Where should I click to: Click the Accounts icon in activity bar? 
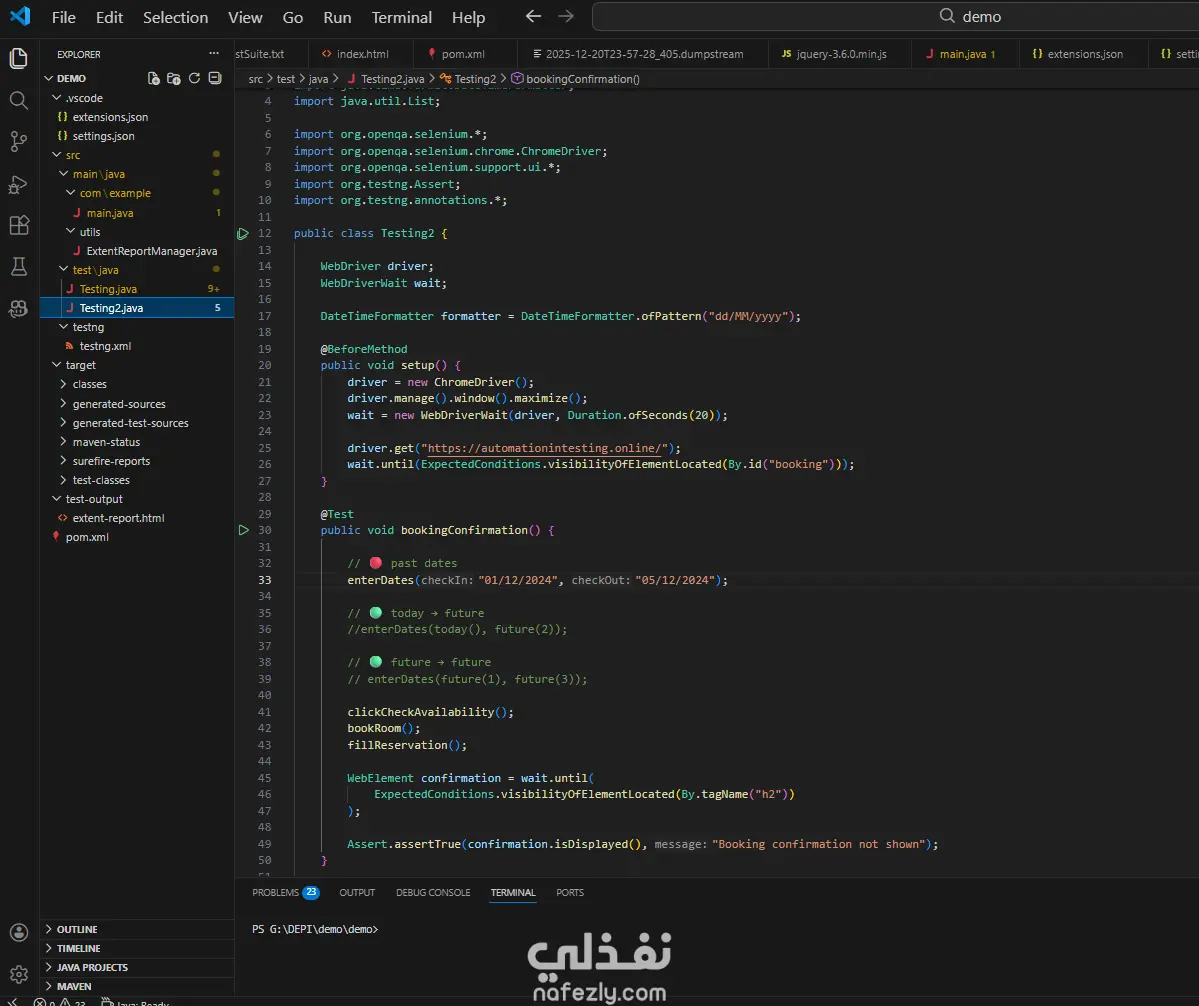pyautogui.click(x=18, y=932)
